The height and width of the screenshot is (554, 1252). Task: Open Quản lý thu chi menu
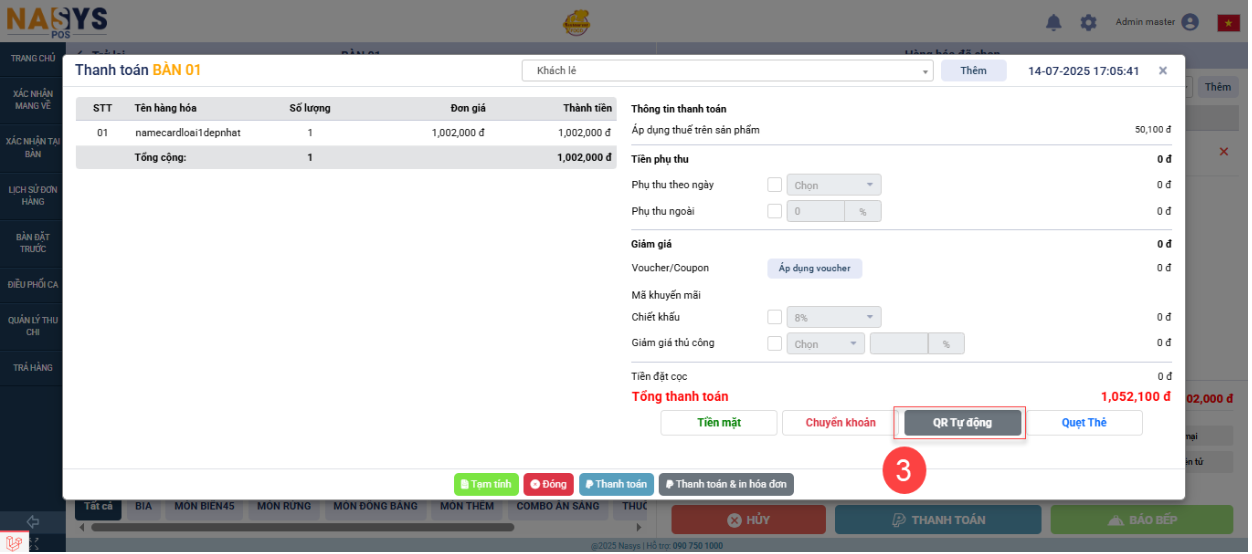point(33,326)
